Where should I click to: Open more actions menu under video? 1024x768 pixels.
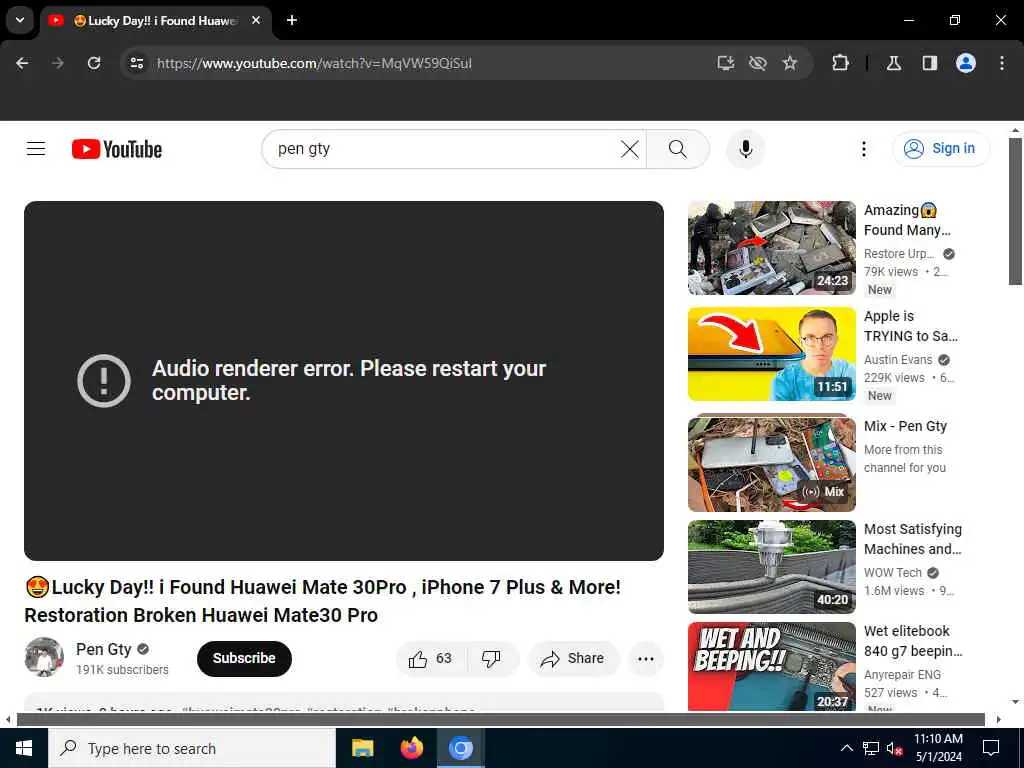[x=646, y=658]
